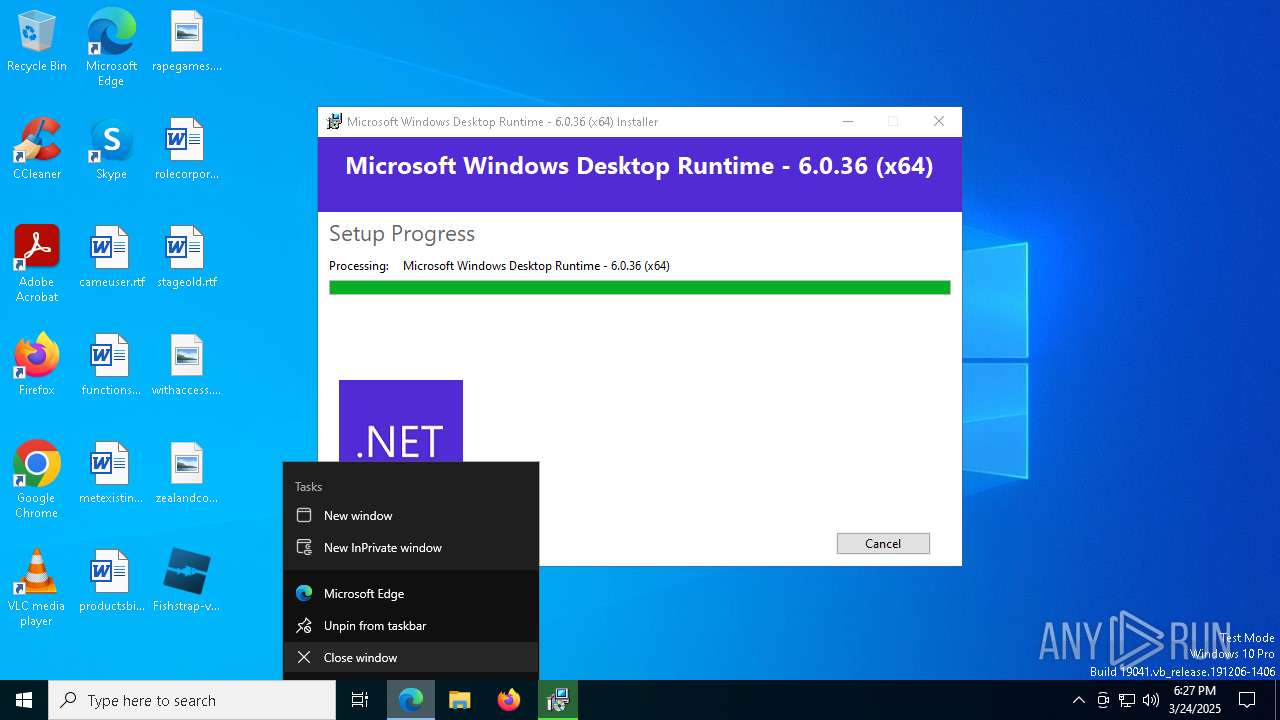This screenshot has width=1280, height=720.
Task: Select the rolecorpor document icon
Action: (x=186, y=150)
